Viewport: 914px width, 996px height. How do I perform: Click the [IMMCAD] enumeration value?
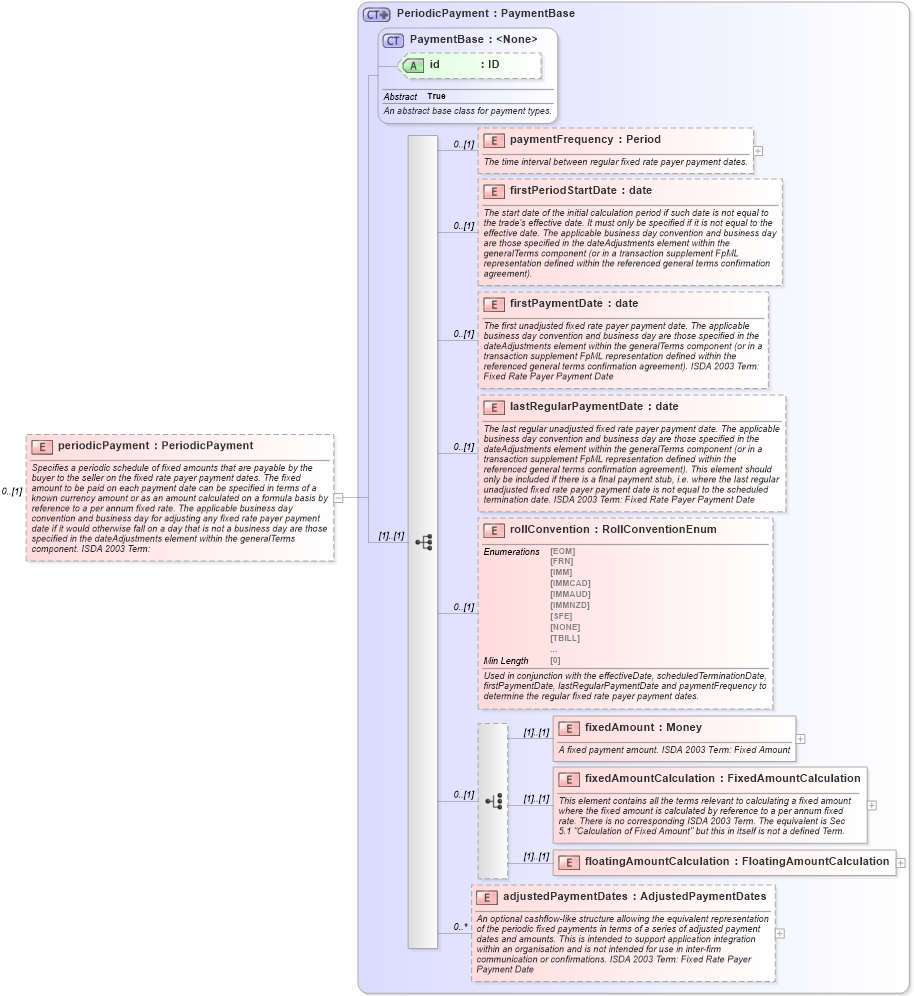(570, 583)
